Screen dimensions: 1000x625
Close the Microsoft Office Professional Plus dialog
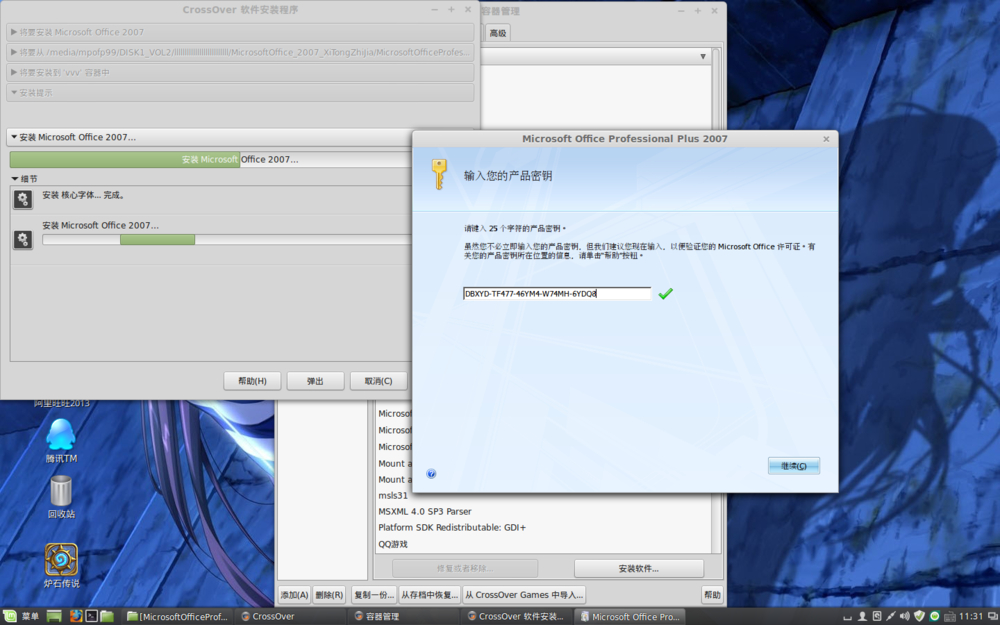coord(826,138)
